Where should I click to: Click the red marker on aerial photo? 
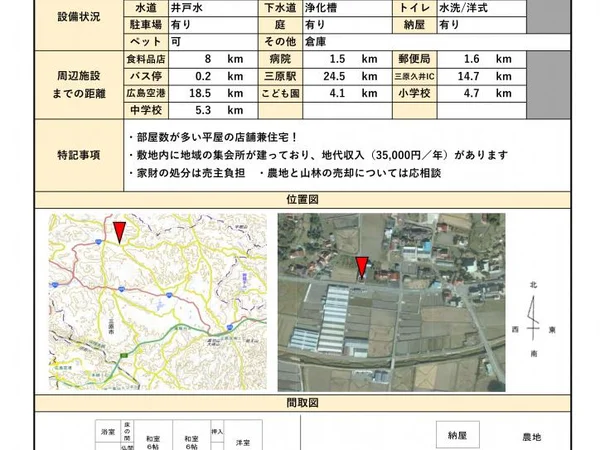362,267
